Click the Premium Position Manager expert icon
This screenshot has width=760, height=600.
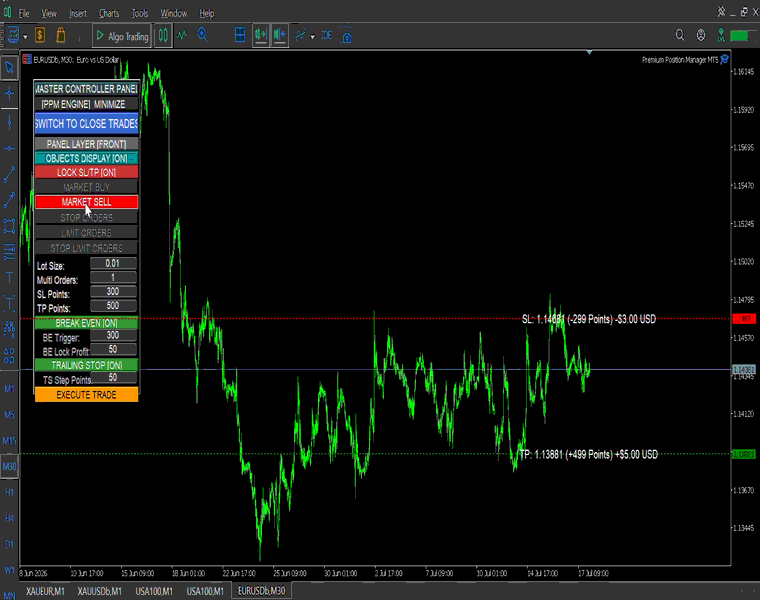pyautogui.click(x=725, y=60)
